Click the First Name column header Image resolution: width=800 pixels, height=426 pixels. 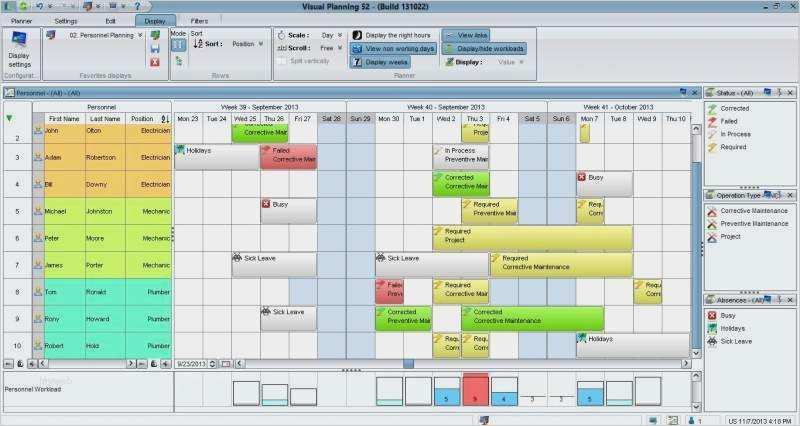pos(64,118)
